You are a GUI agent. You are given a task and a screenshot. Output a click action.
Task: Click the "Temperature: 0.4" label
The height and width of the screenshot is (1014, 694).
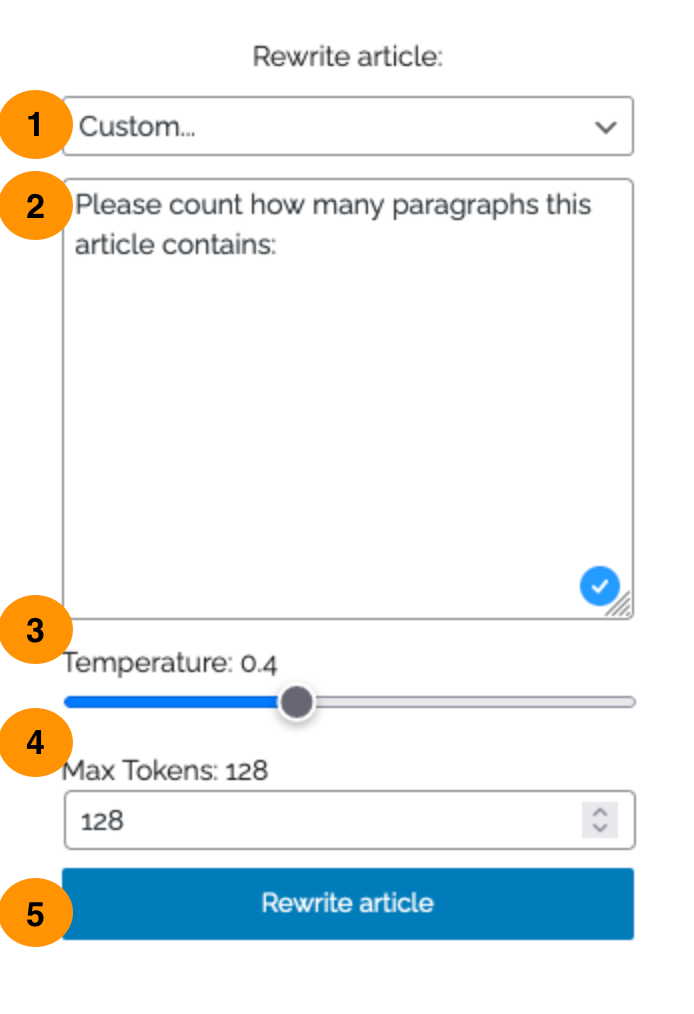click(x=170, y=663)
